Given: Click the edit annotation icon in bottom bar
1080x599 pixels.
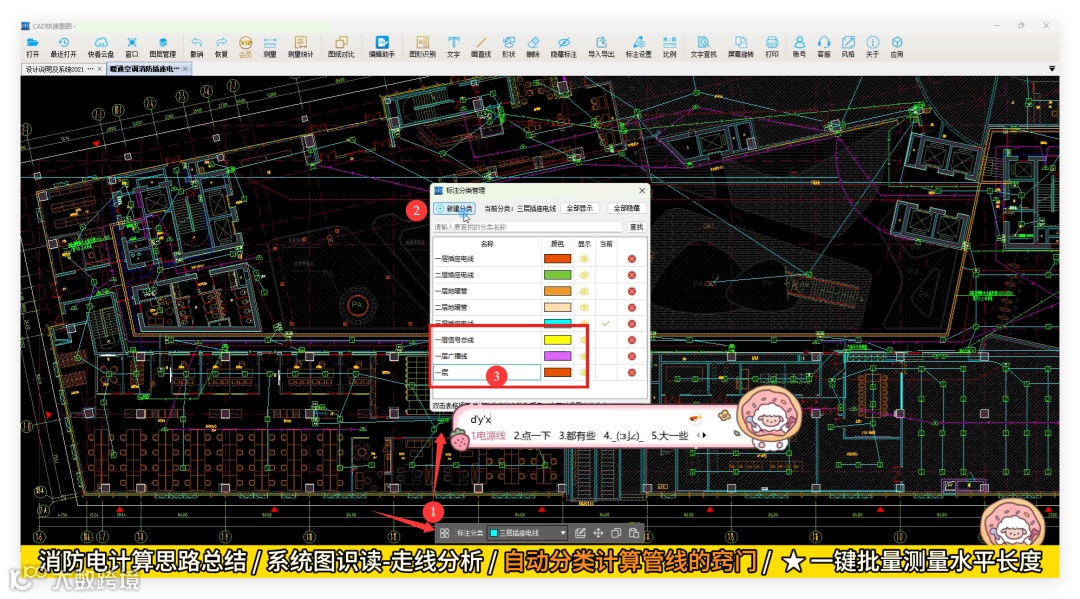Looking at the screenshot, I should 580,533.
